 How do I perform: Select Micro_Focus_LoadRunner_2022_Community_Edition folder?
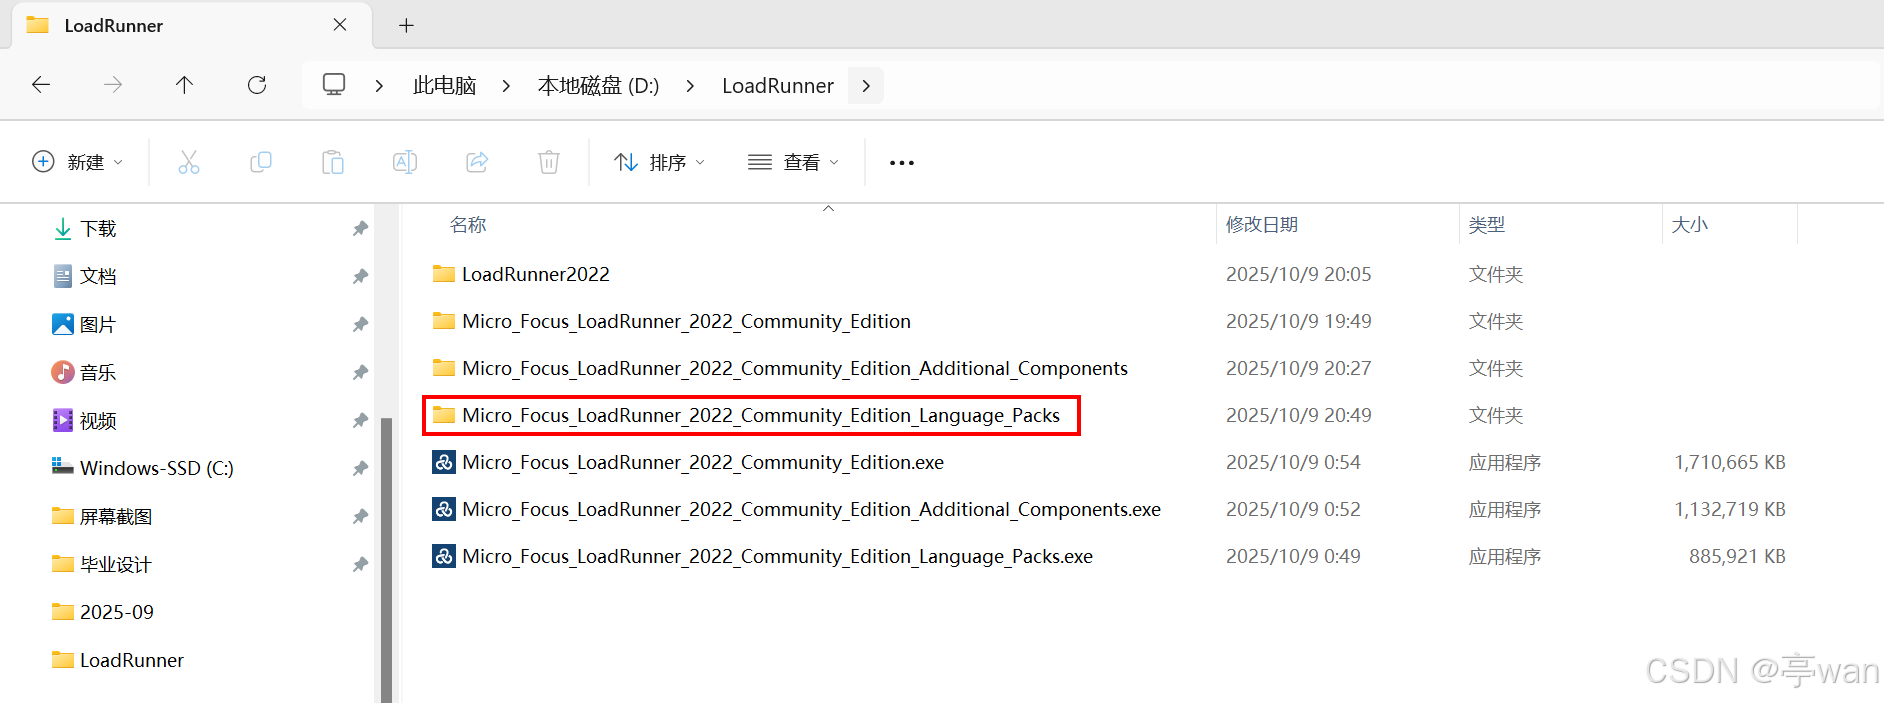[x=671, y=321]
